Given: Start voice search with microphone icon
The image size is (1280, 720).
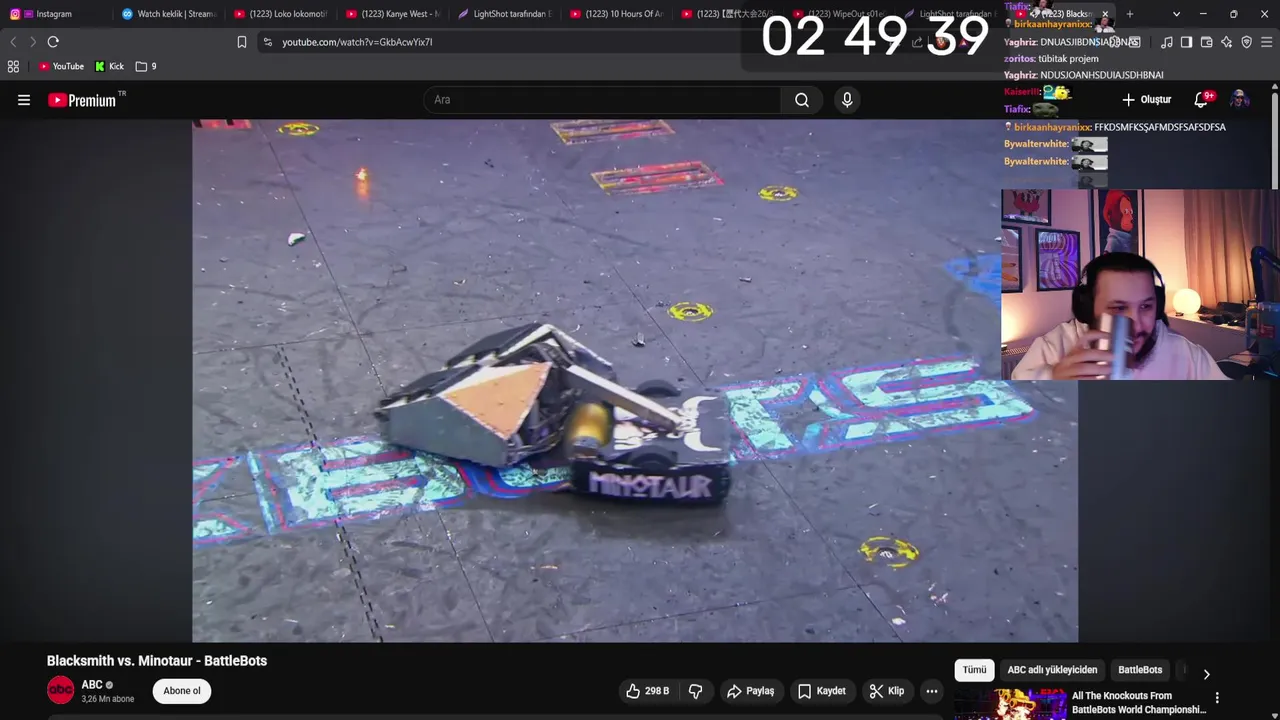Looking at the screenshot, I should [847, 100].
